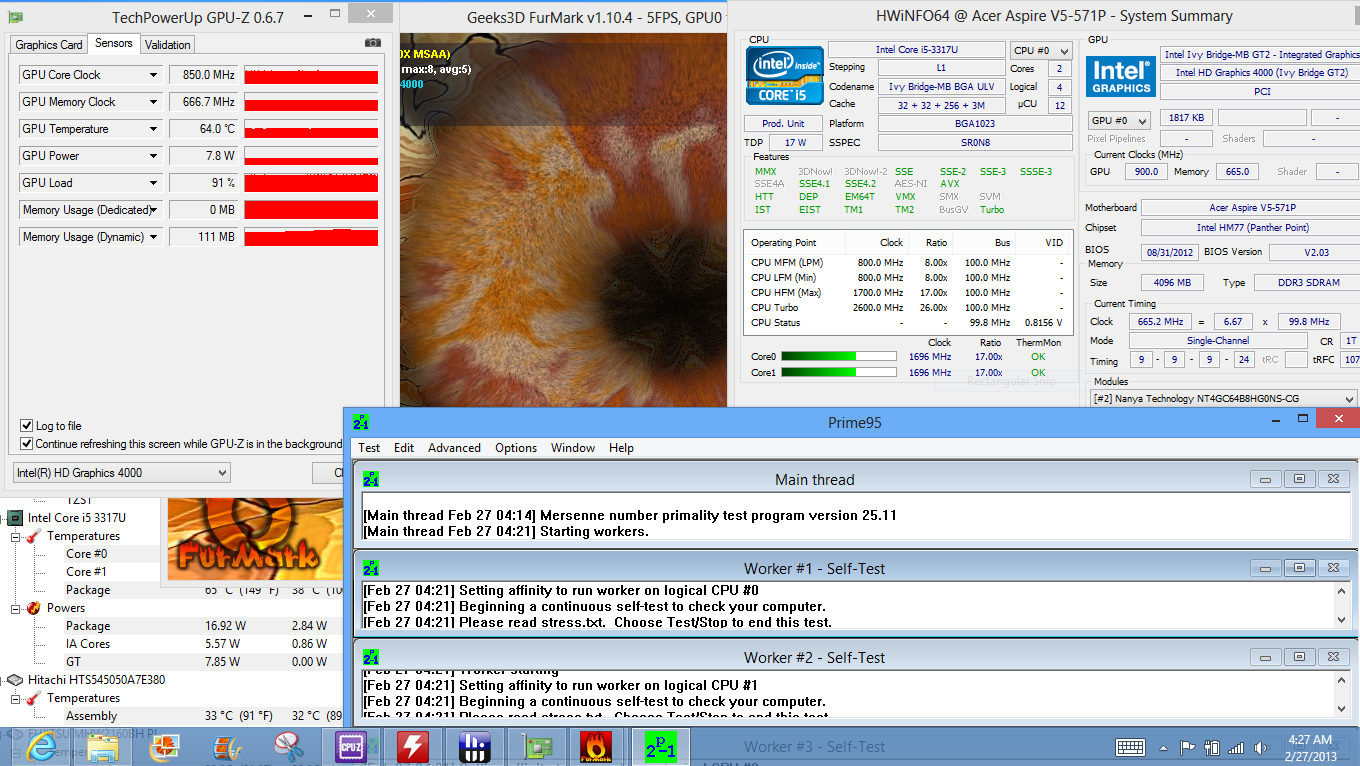Click the Intel Core i5 3317U chip icon
Screen dimensions: 1360x766
pos(14,518)
